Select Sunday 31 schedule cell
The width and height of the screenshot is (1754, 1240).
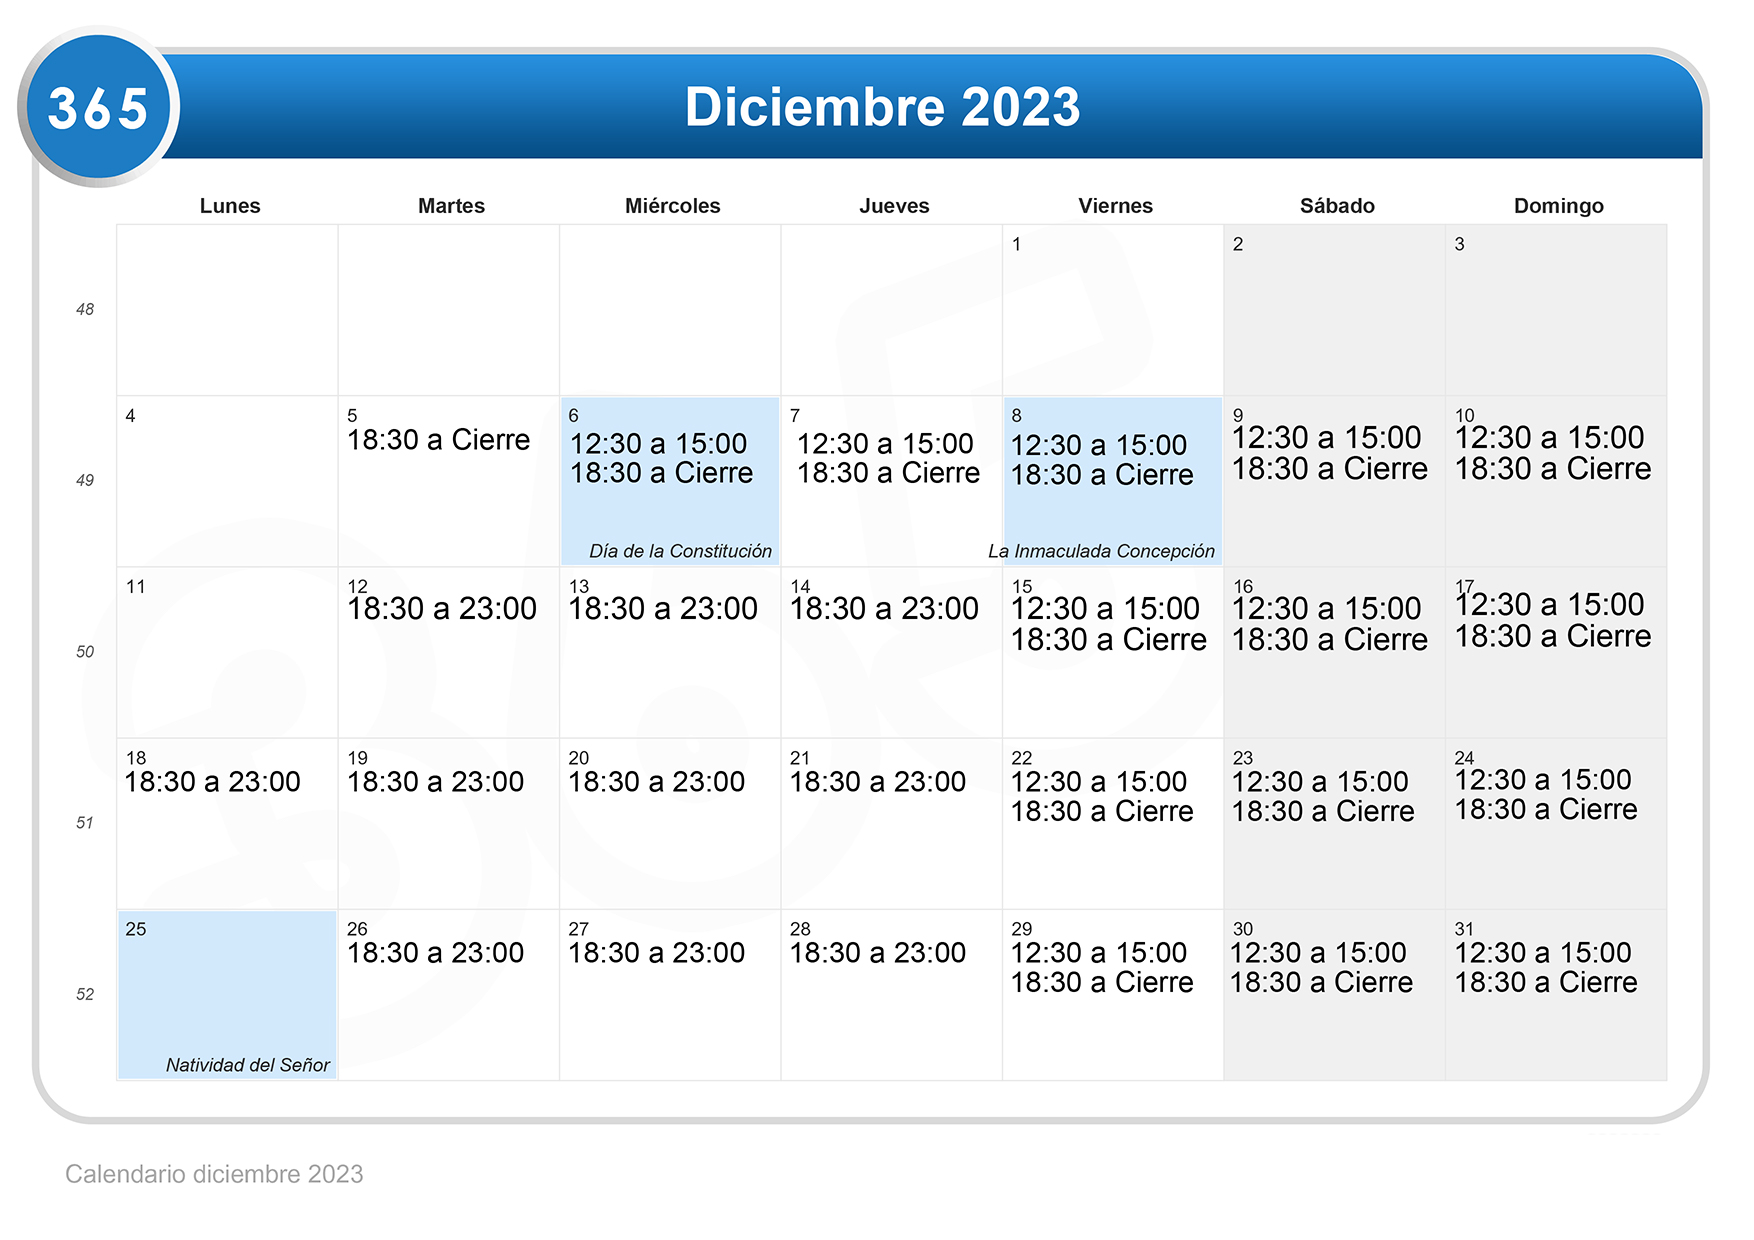[1556, 995]
